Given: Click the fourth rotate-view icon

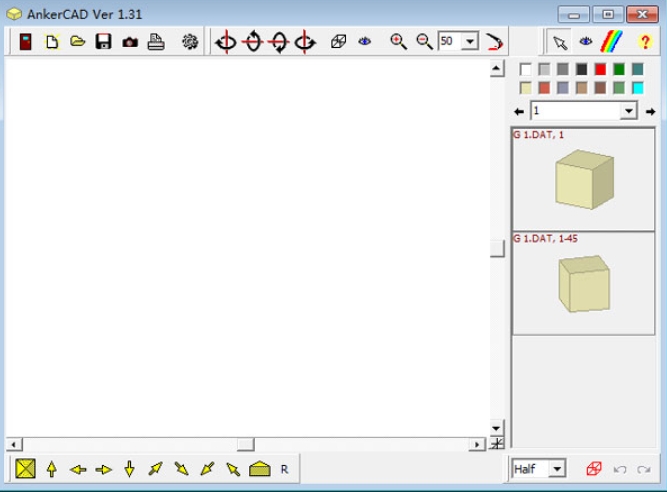Looking at the screenshot, I should tap(305, 42).
